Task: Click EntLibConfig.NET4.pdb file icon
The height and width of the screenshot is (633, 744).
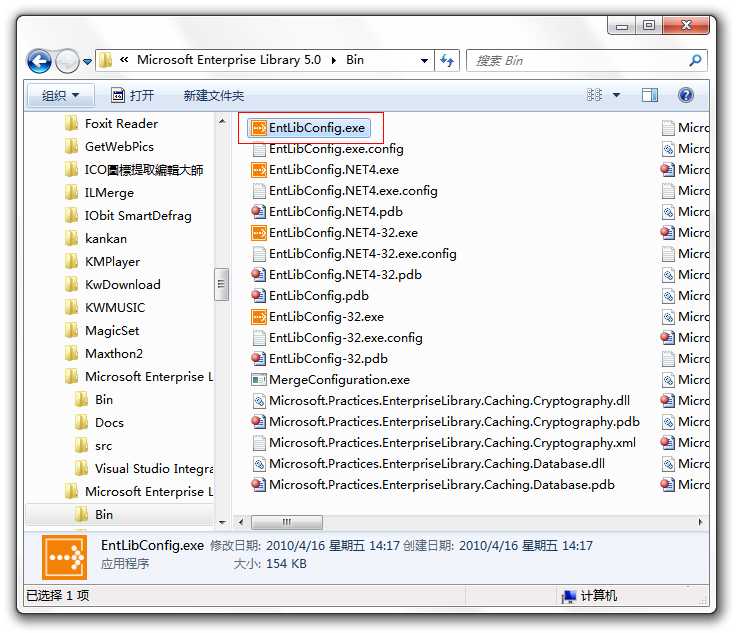Action: [x=259, y=212]
